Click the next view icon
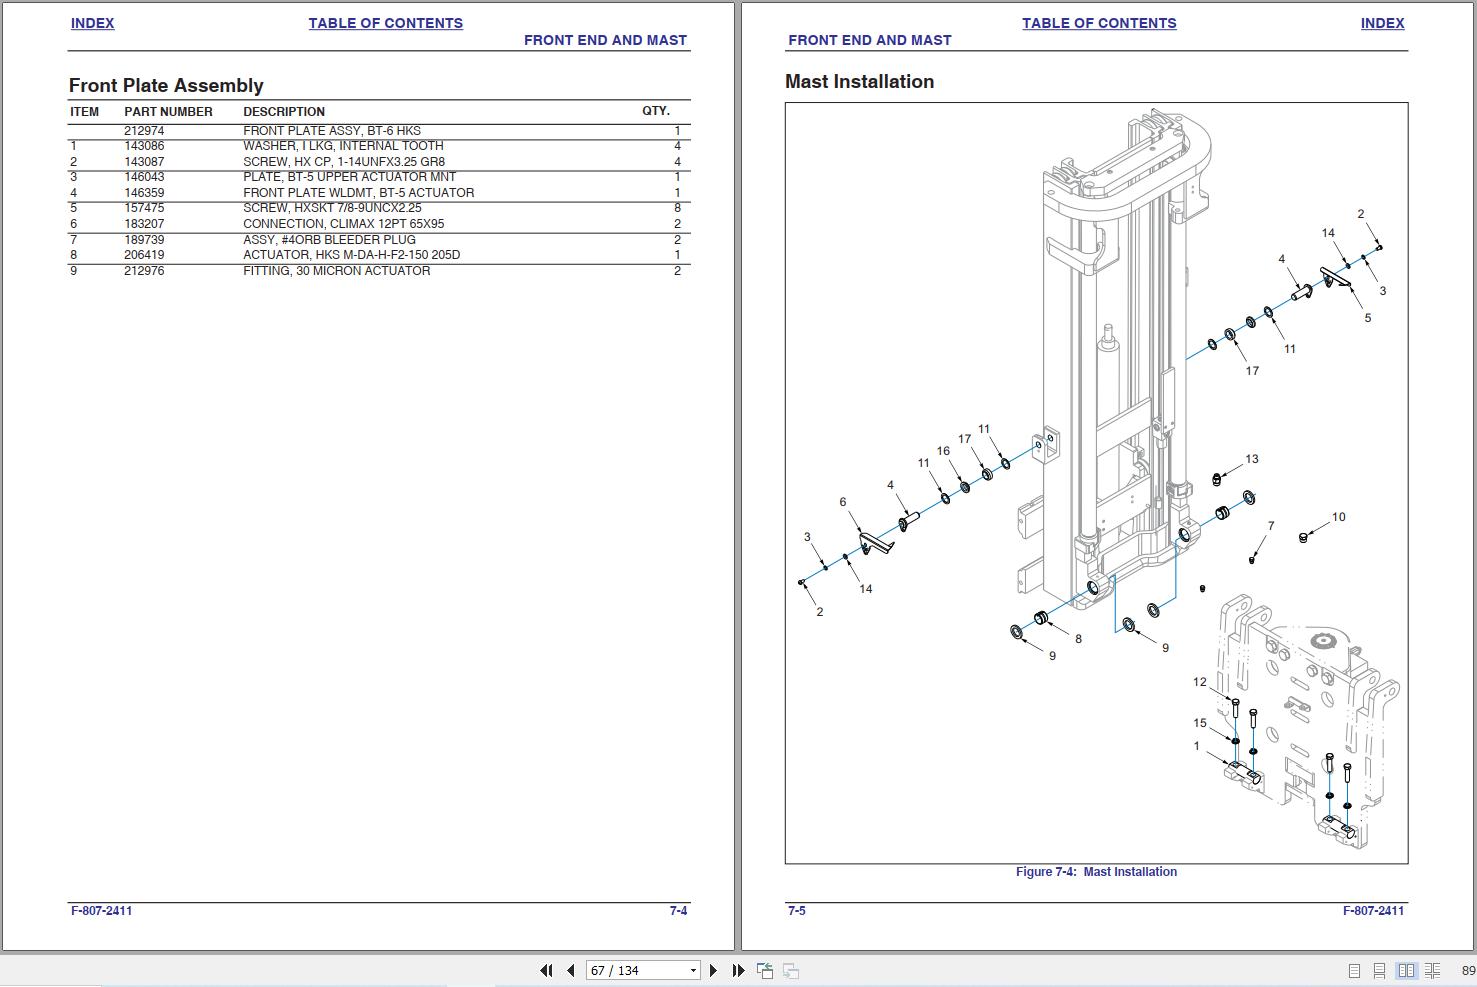 click(x=790, y=970)
